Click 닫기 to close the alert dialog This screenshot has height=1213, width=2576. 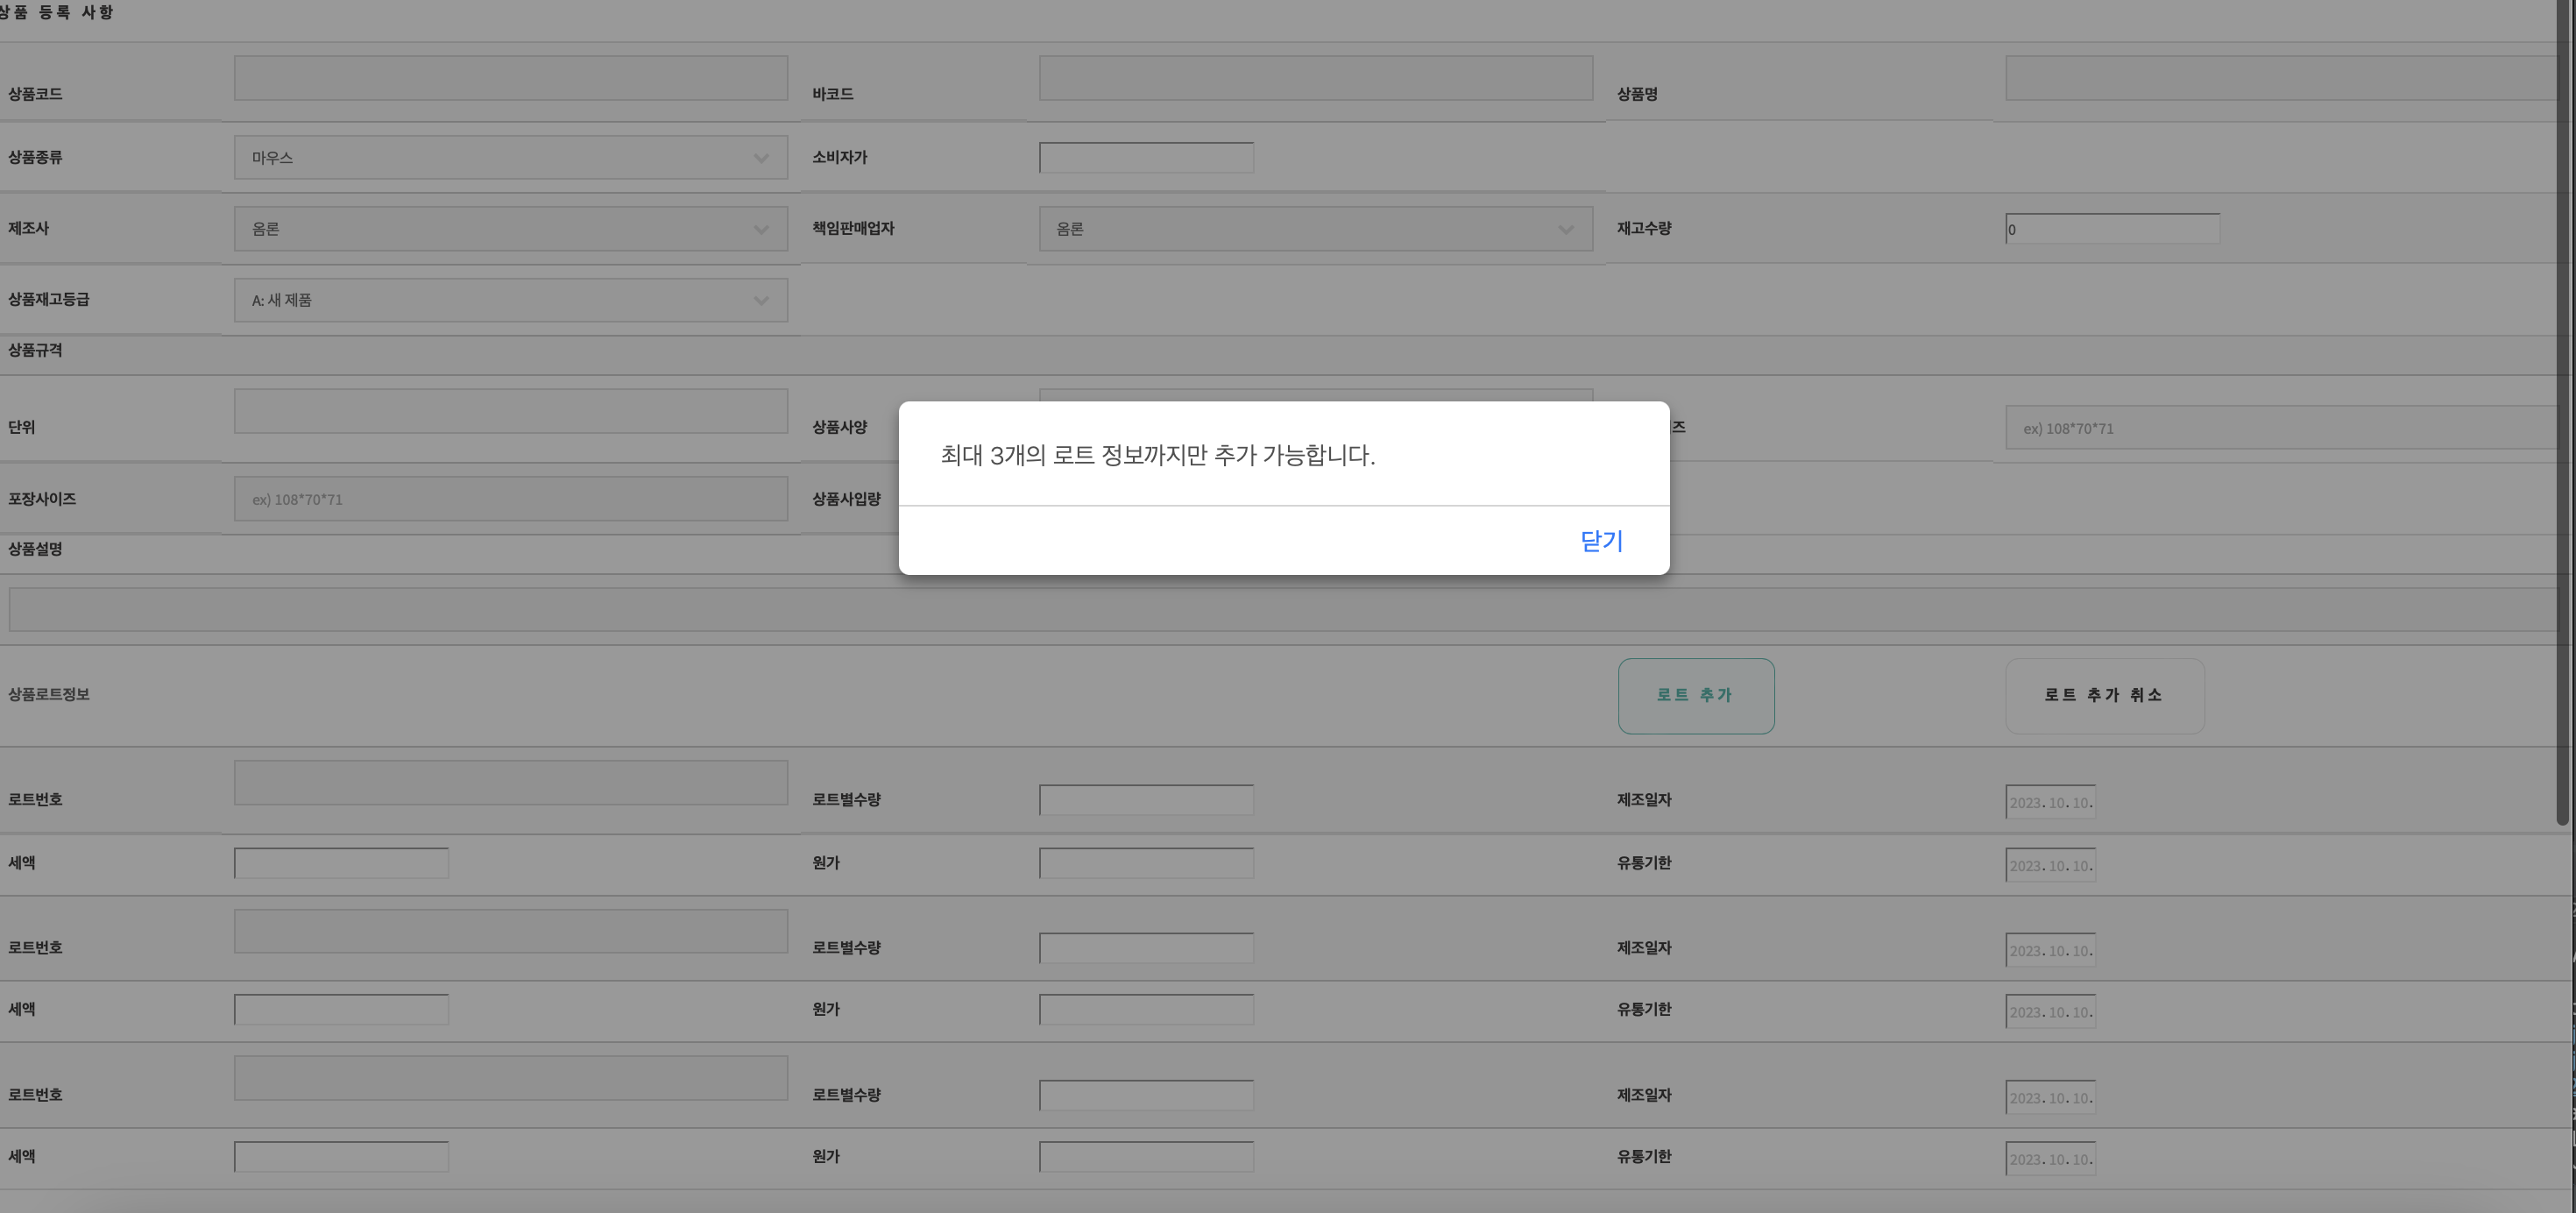(1601, 541)
